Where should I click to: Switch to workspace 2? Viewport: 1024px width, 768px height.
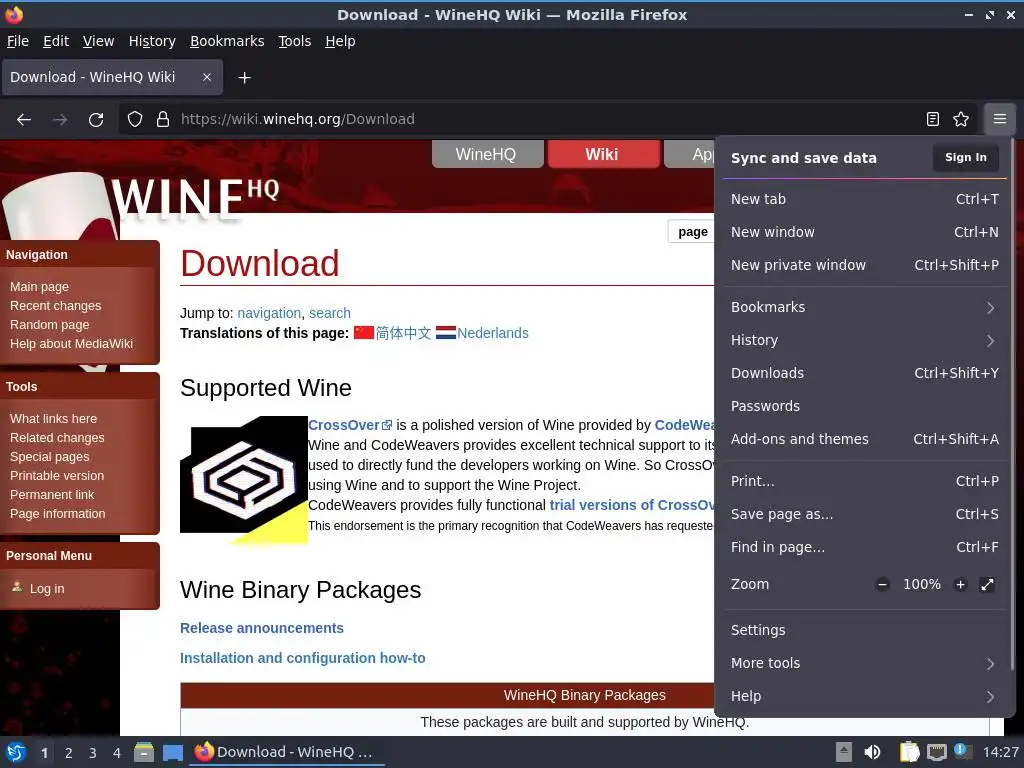69,753
